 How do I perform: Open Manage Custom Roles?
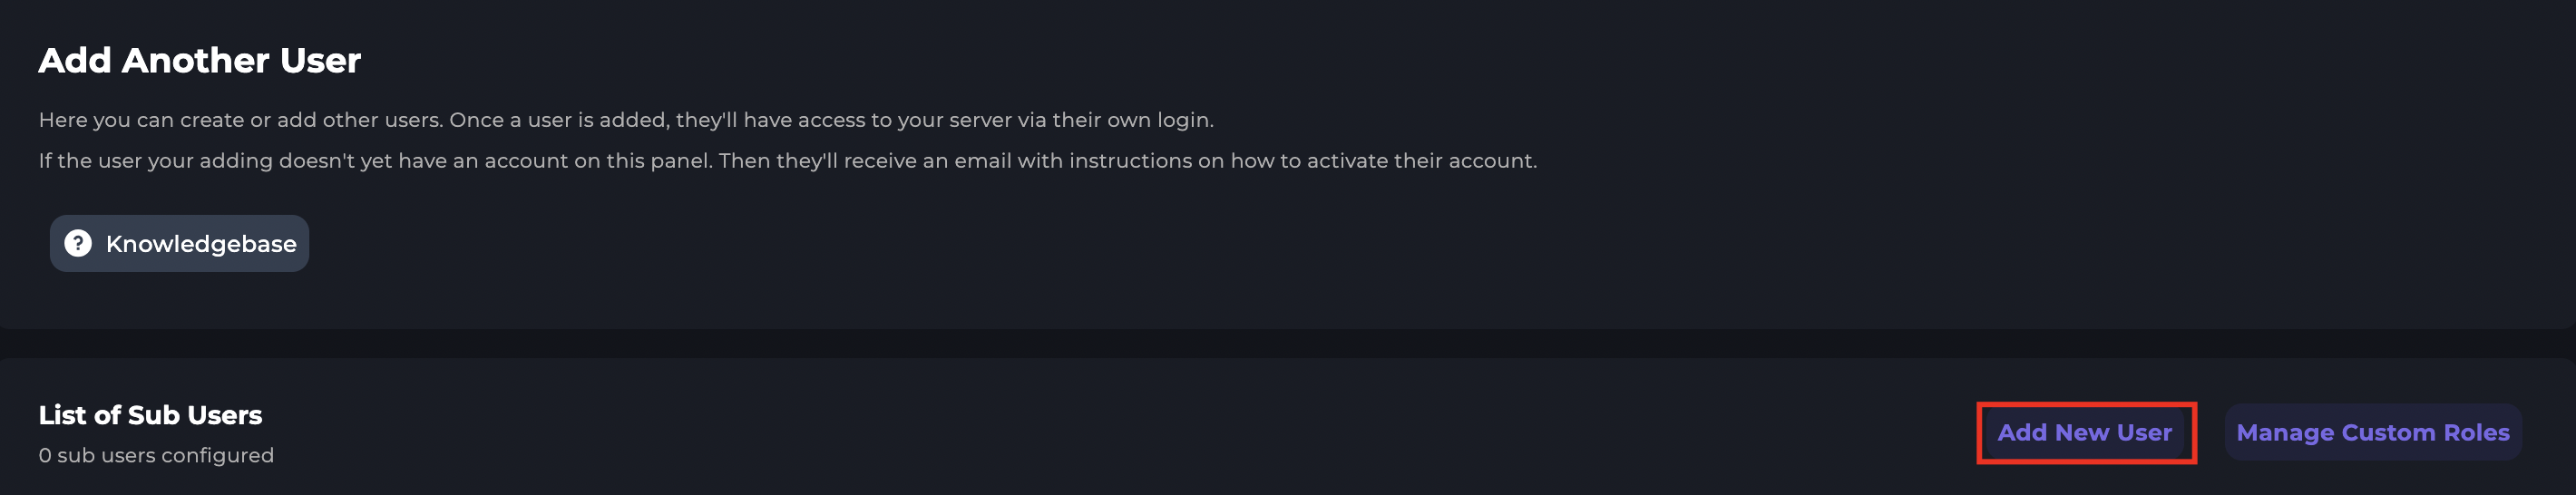click(2372, 432)
